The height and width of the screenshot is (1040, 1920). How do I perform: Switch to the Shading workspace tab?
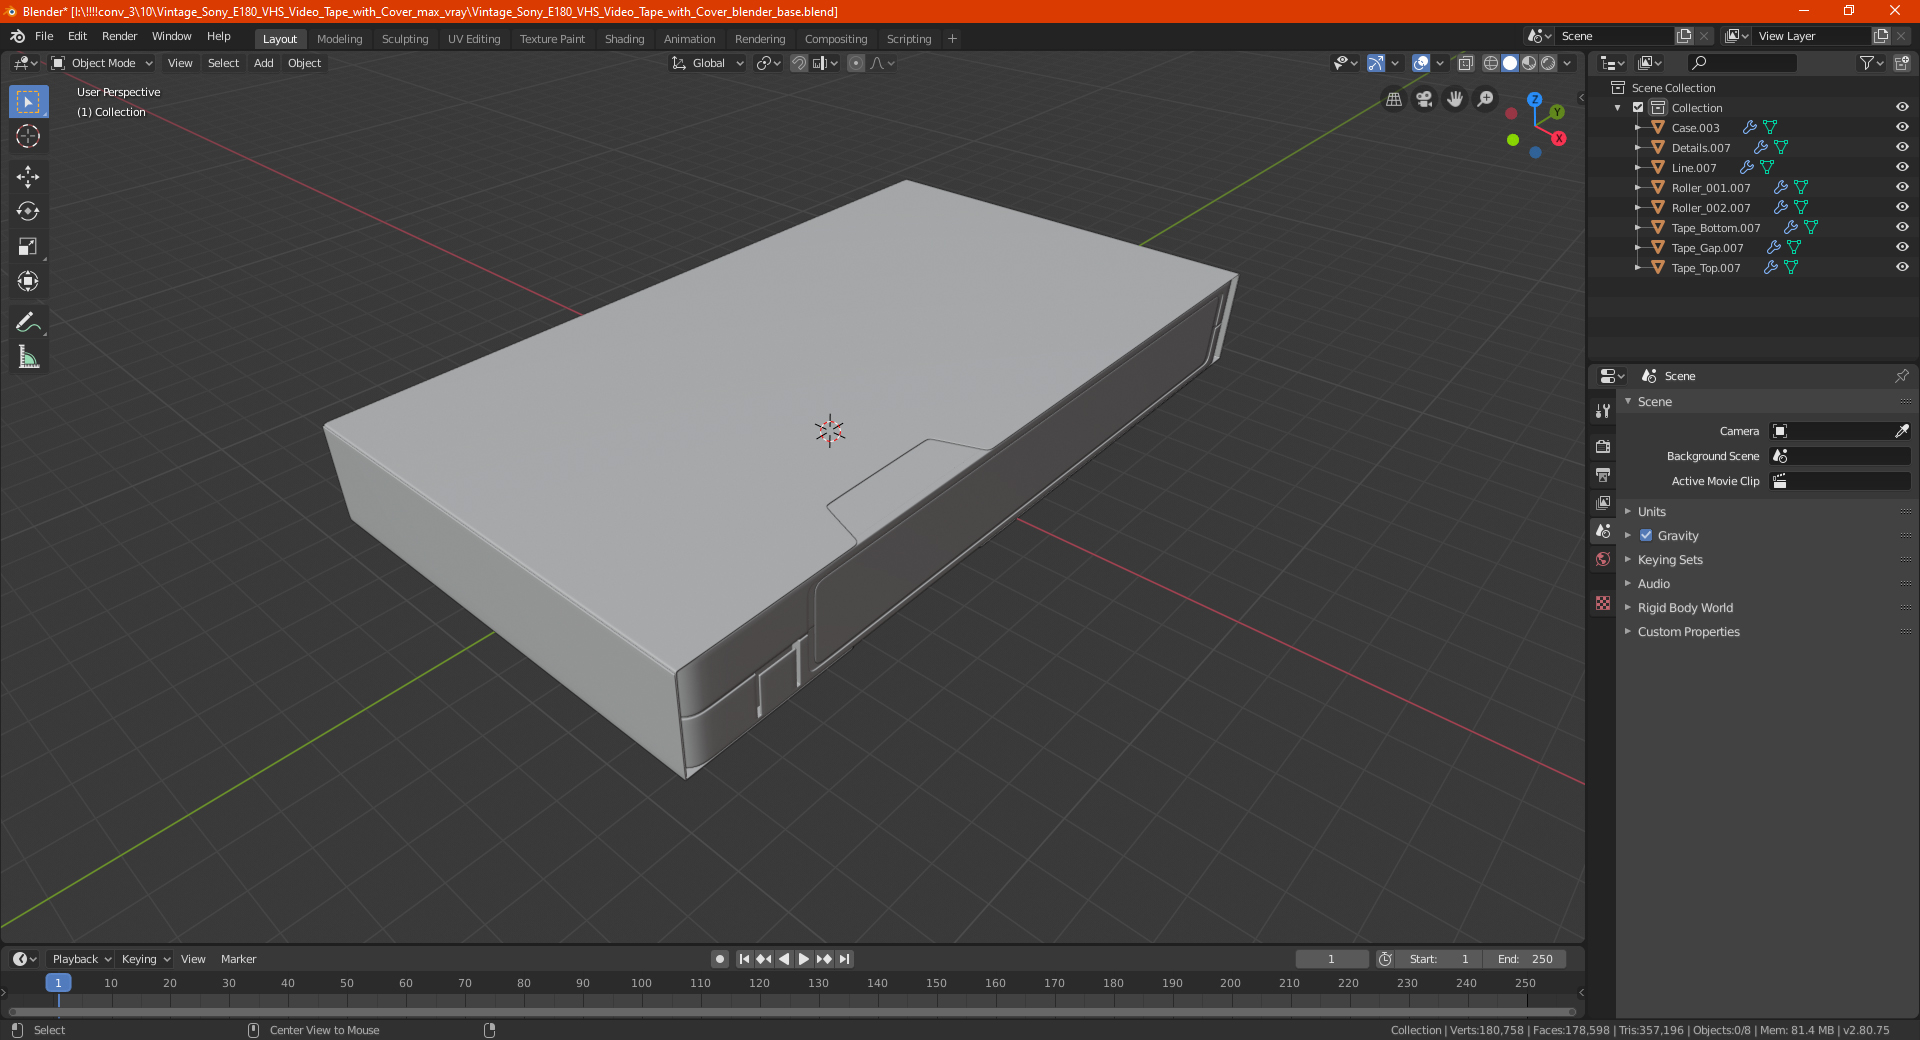624,39
